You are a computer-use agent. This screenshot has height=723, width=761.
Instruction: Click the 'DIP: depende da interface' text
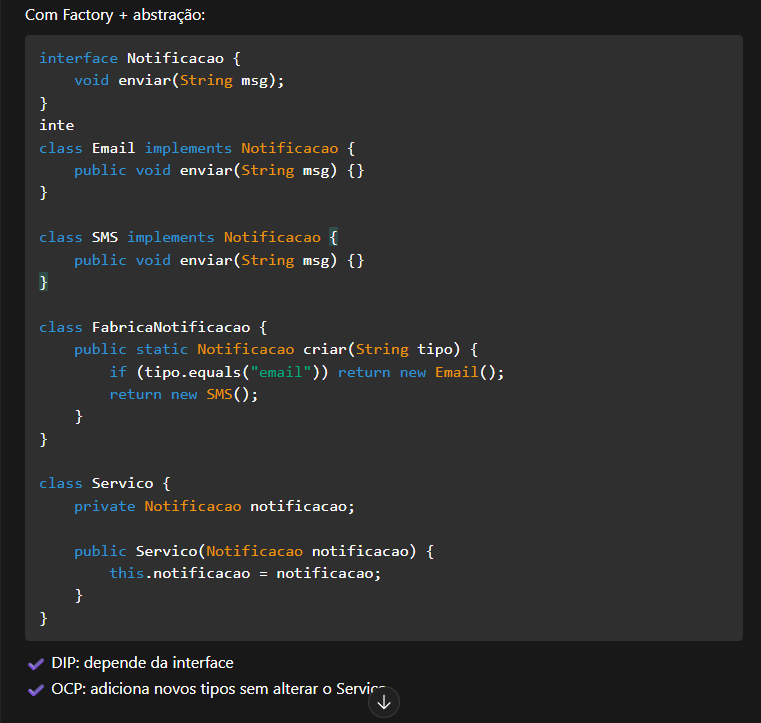pyautogui.click(x=142, y=663)
